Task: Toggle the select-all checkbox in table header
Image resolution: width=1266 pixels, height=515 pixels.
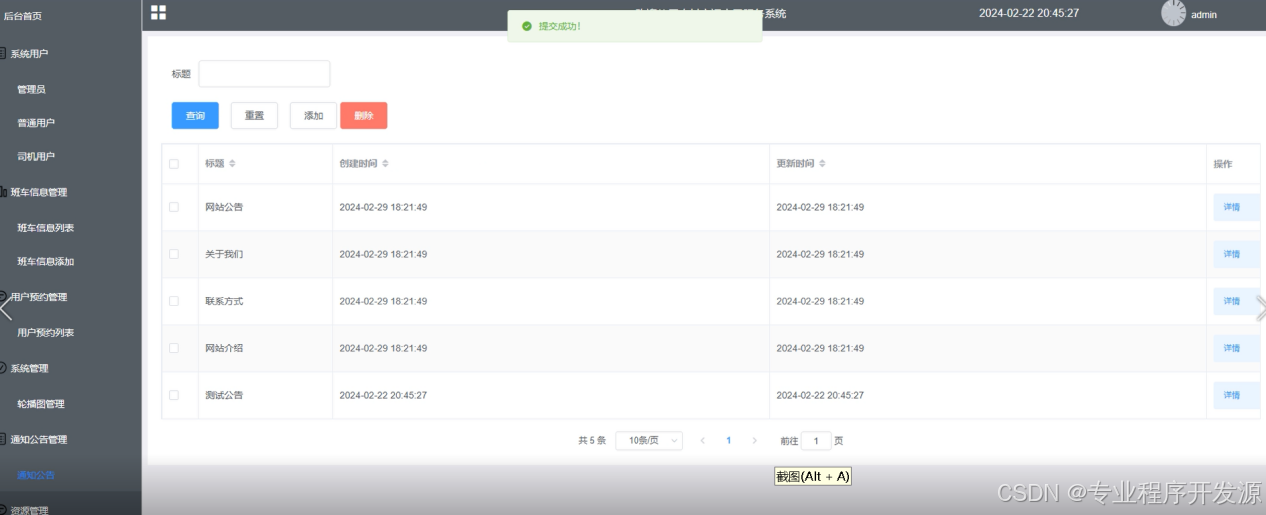Action: 174,164
